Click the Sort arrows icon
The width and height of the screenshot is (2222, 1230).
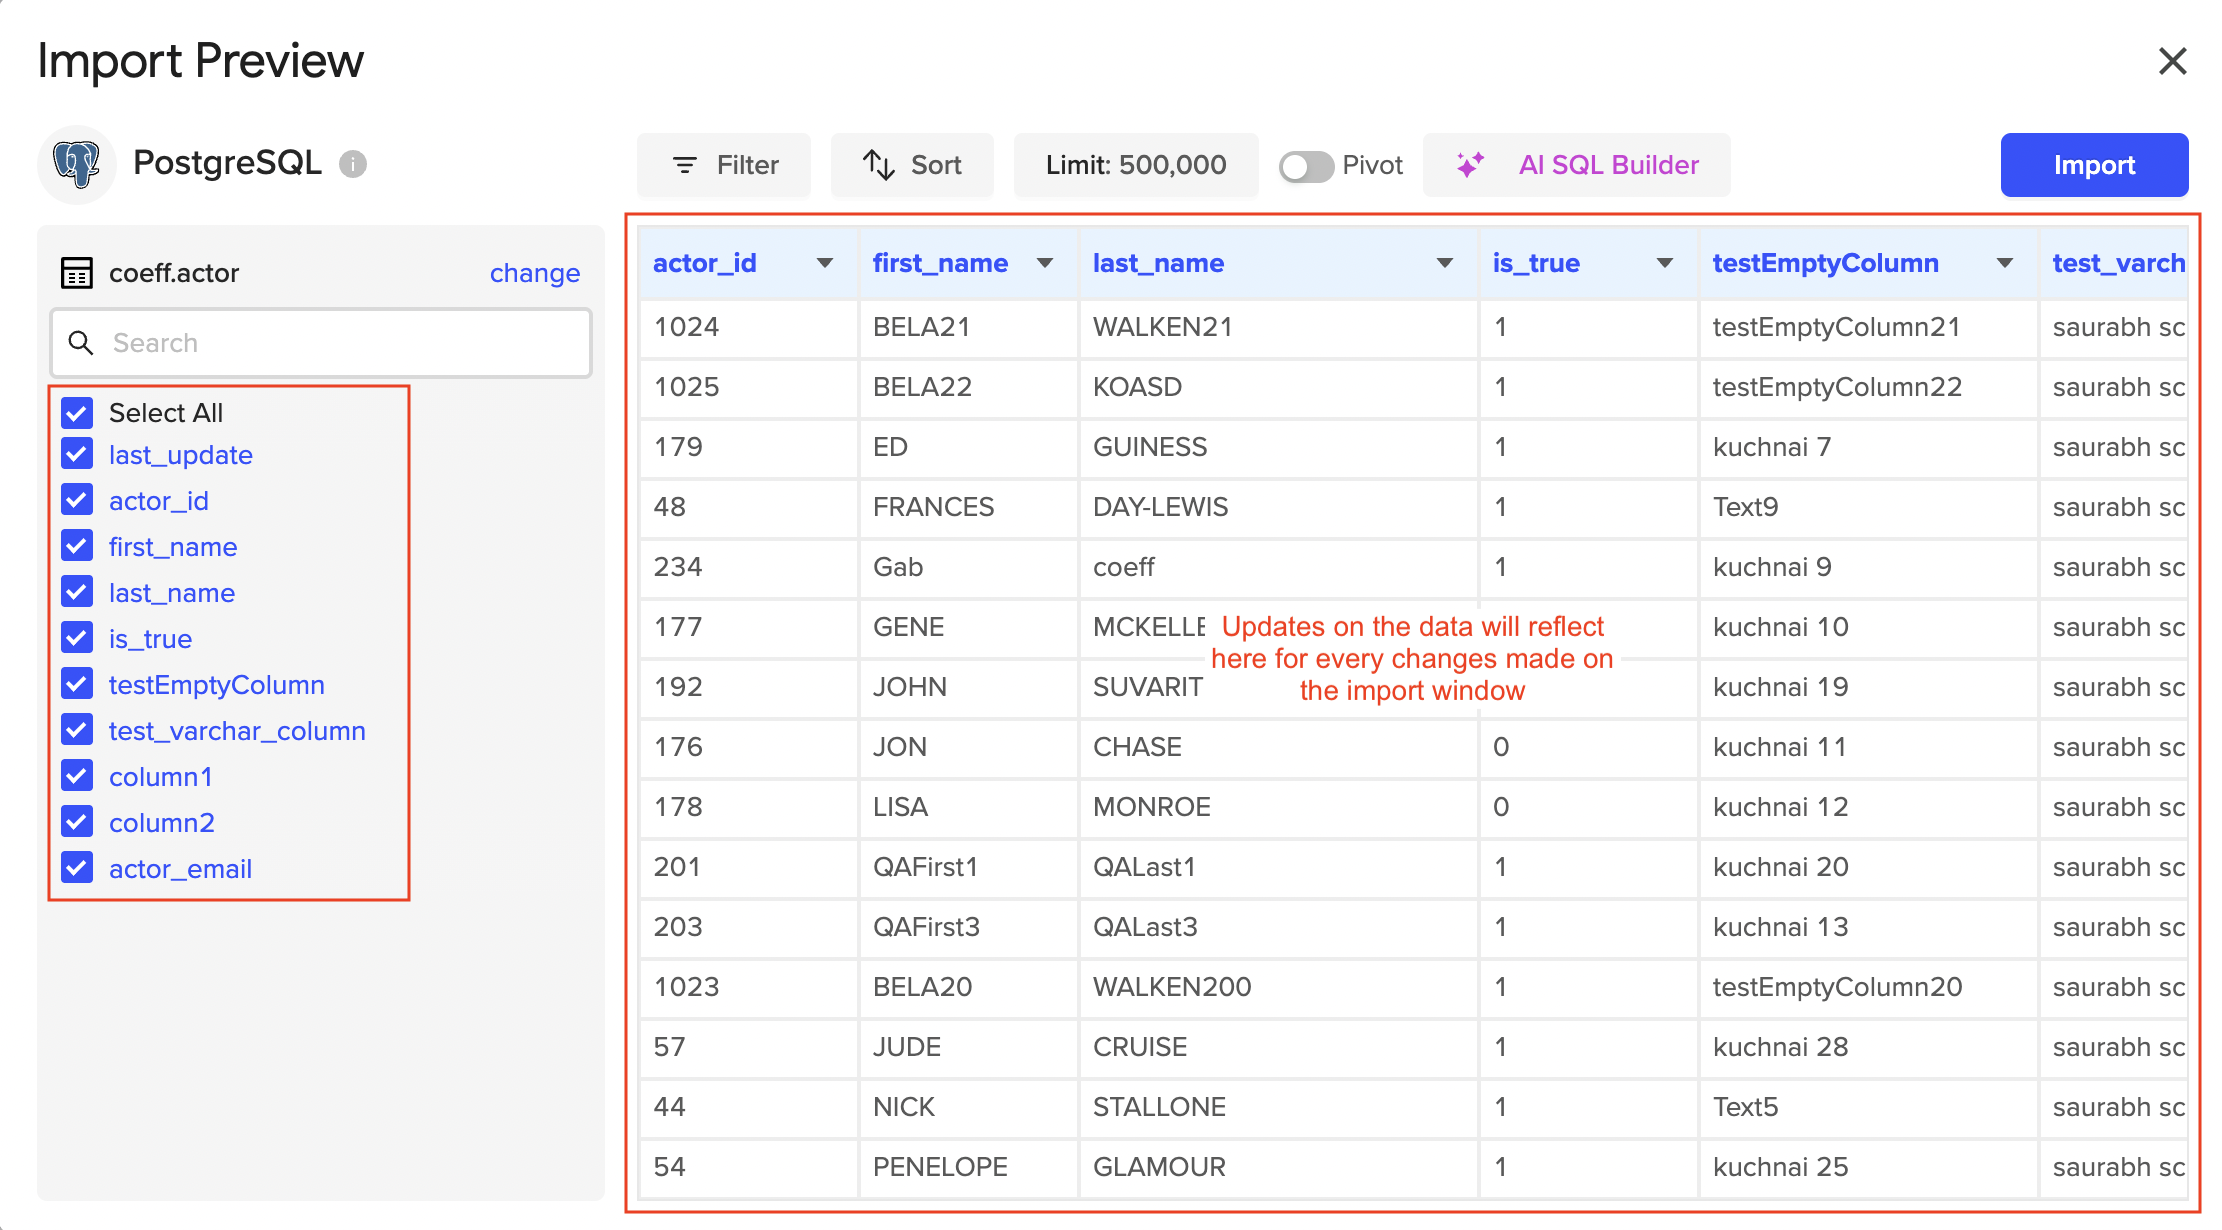879,165
